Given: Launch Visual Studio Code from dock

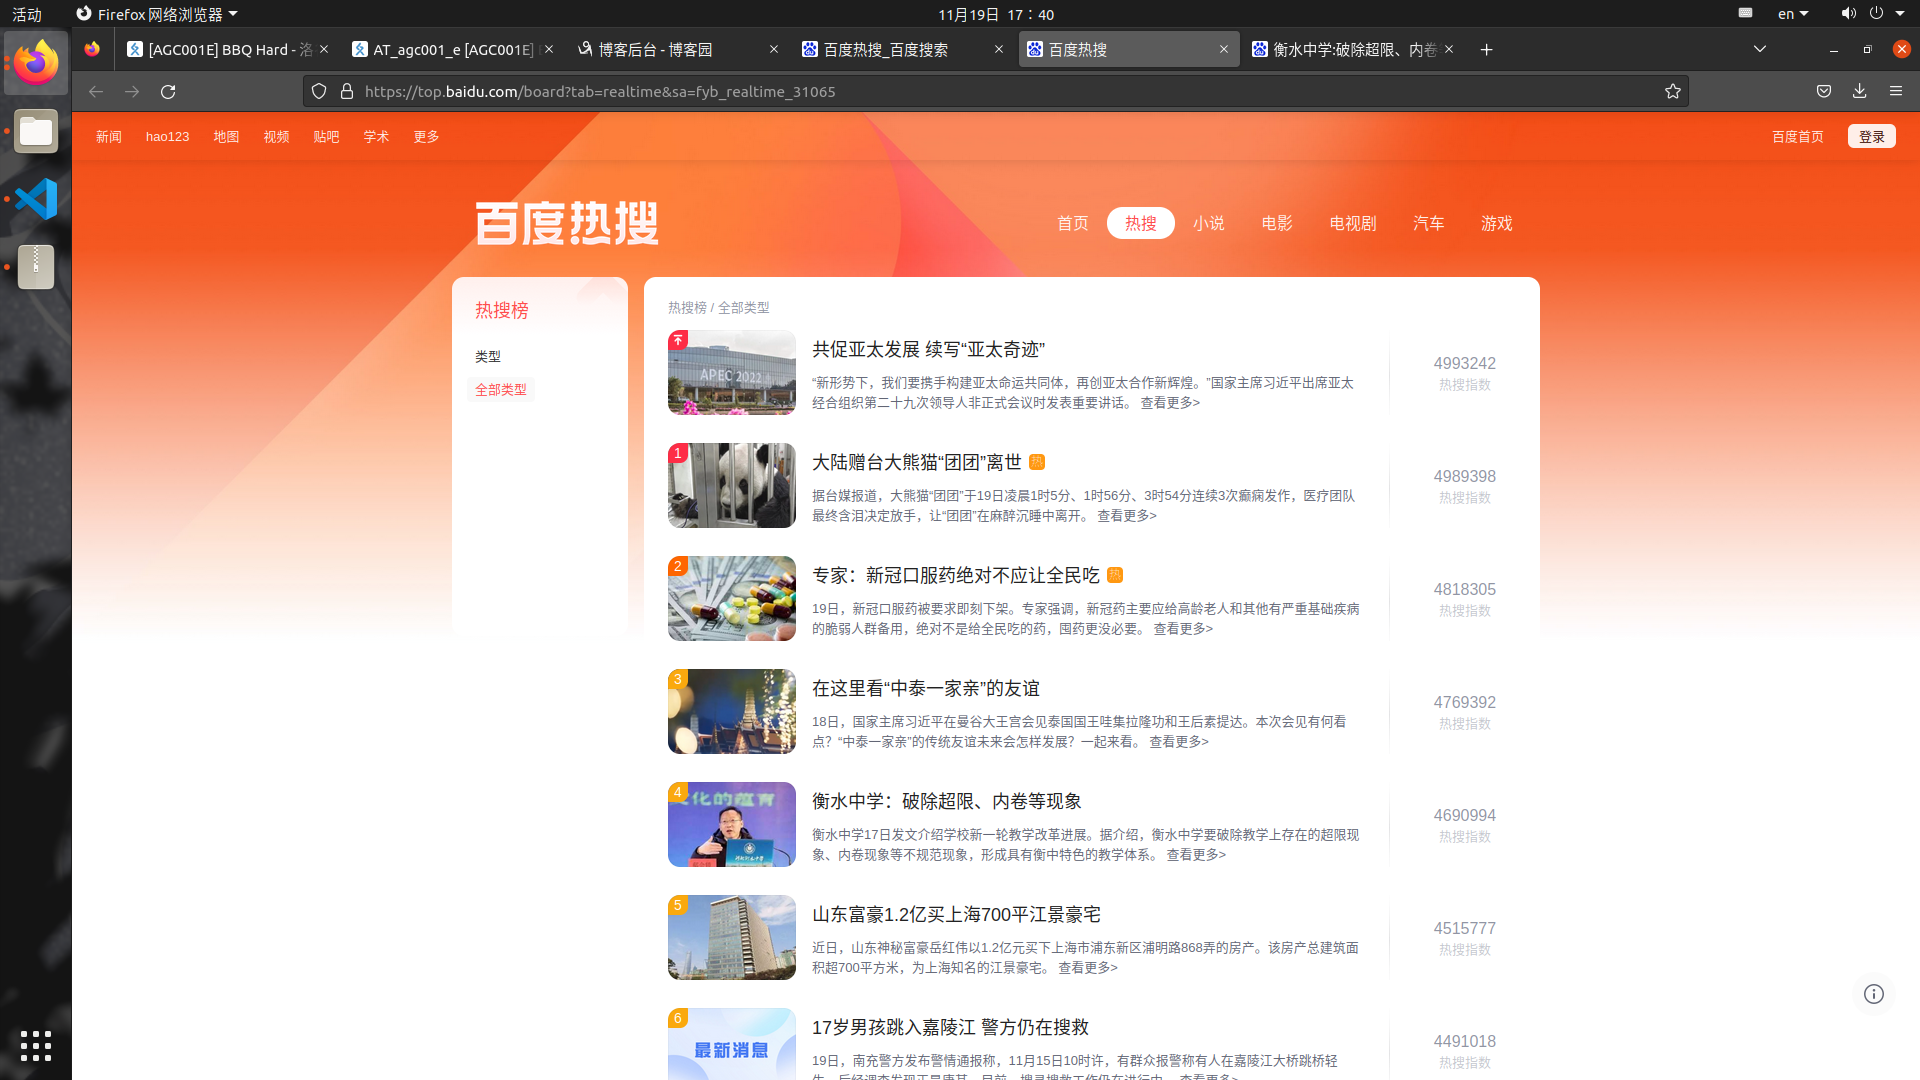Looking at the screenshot, I should point(36,198).
